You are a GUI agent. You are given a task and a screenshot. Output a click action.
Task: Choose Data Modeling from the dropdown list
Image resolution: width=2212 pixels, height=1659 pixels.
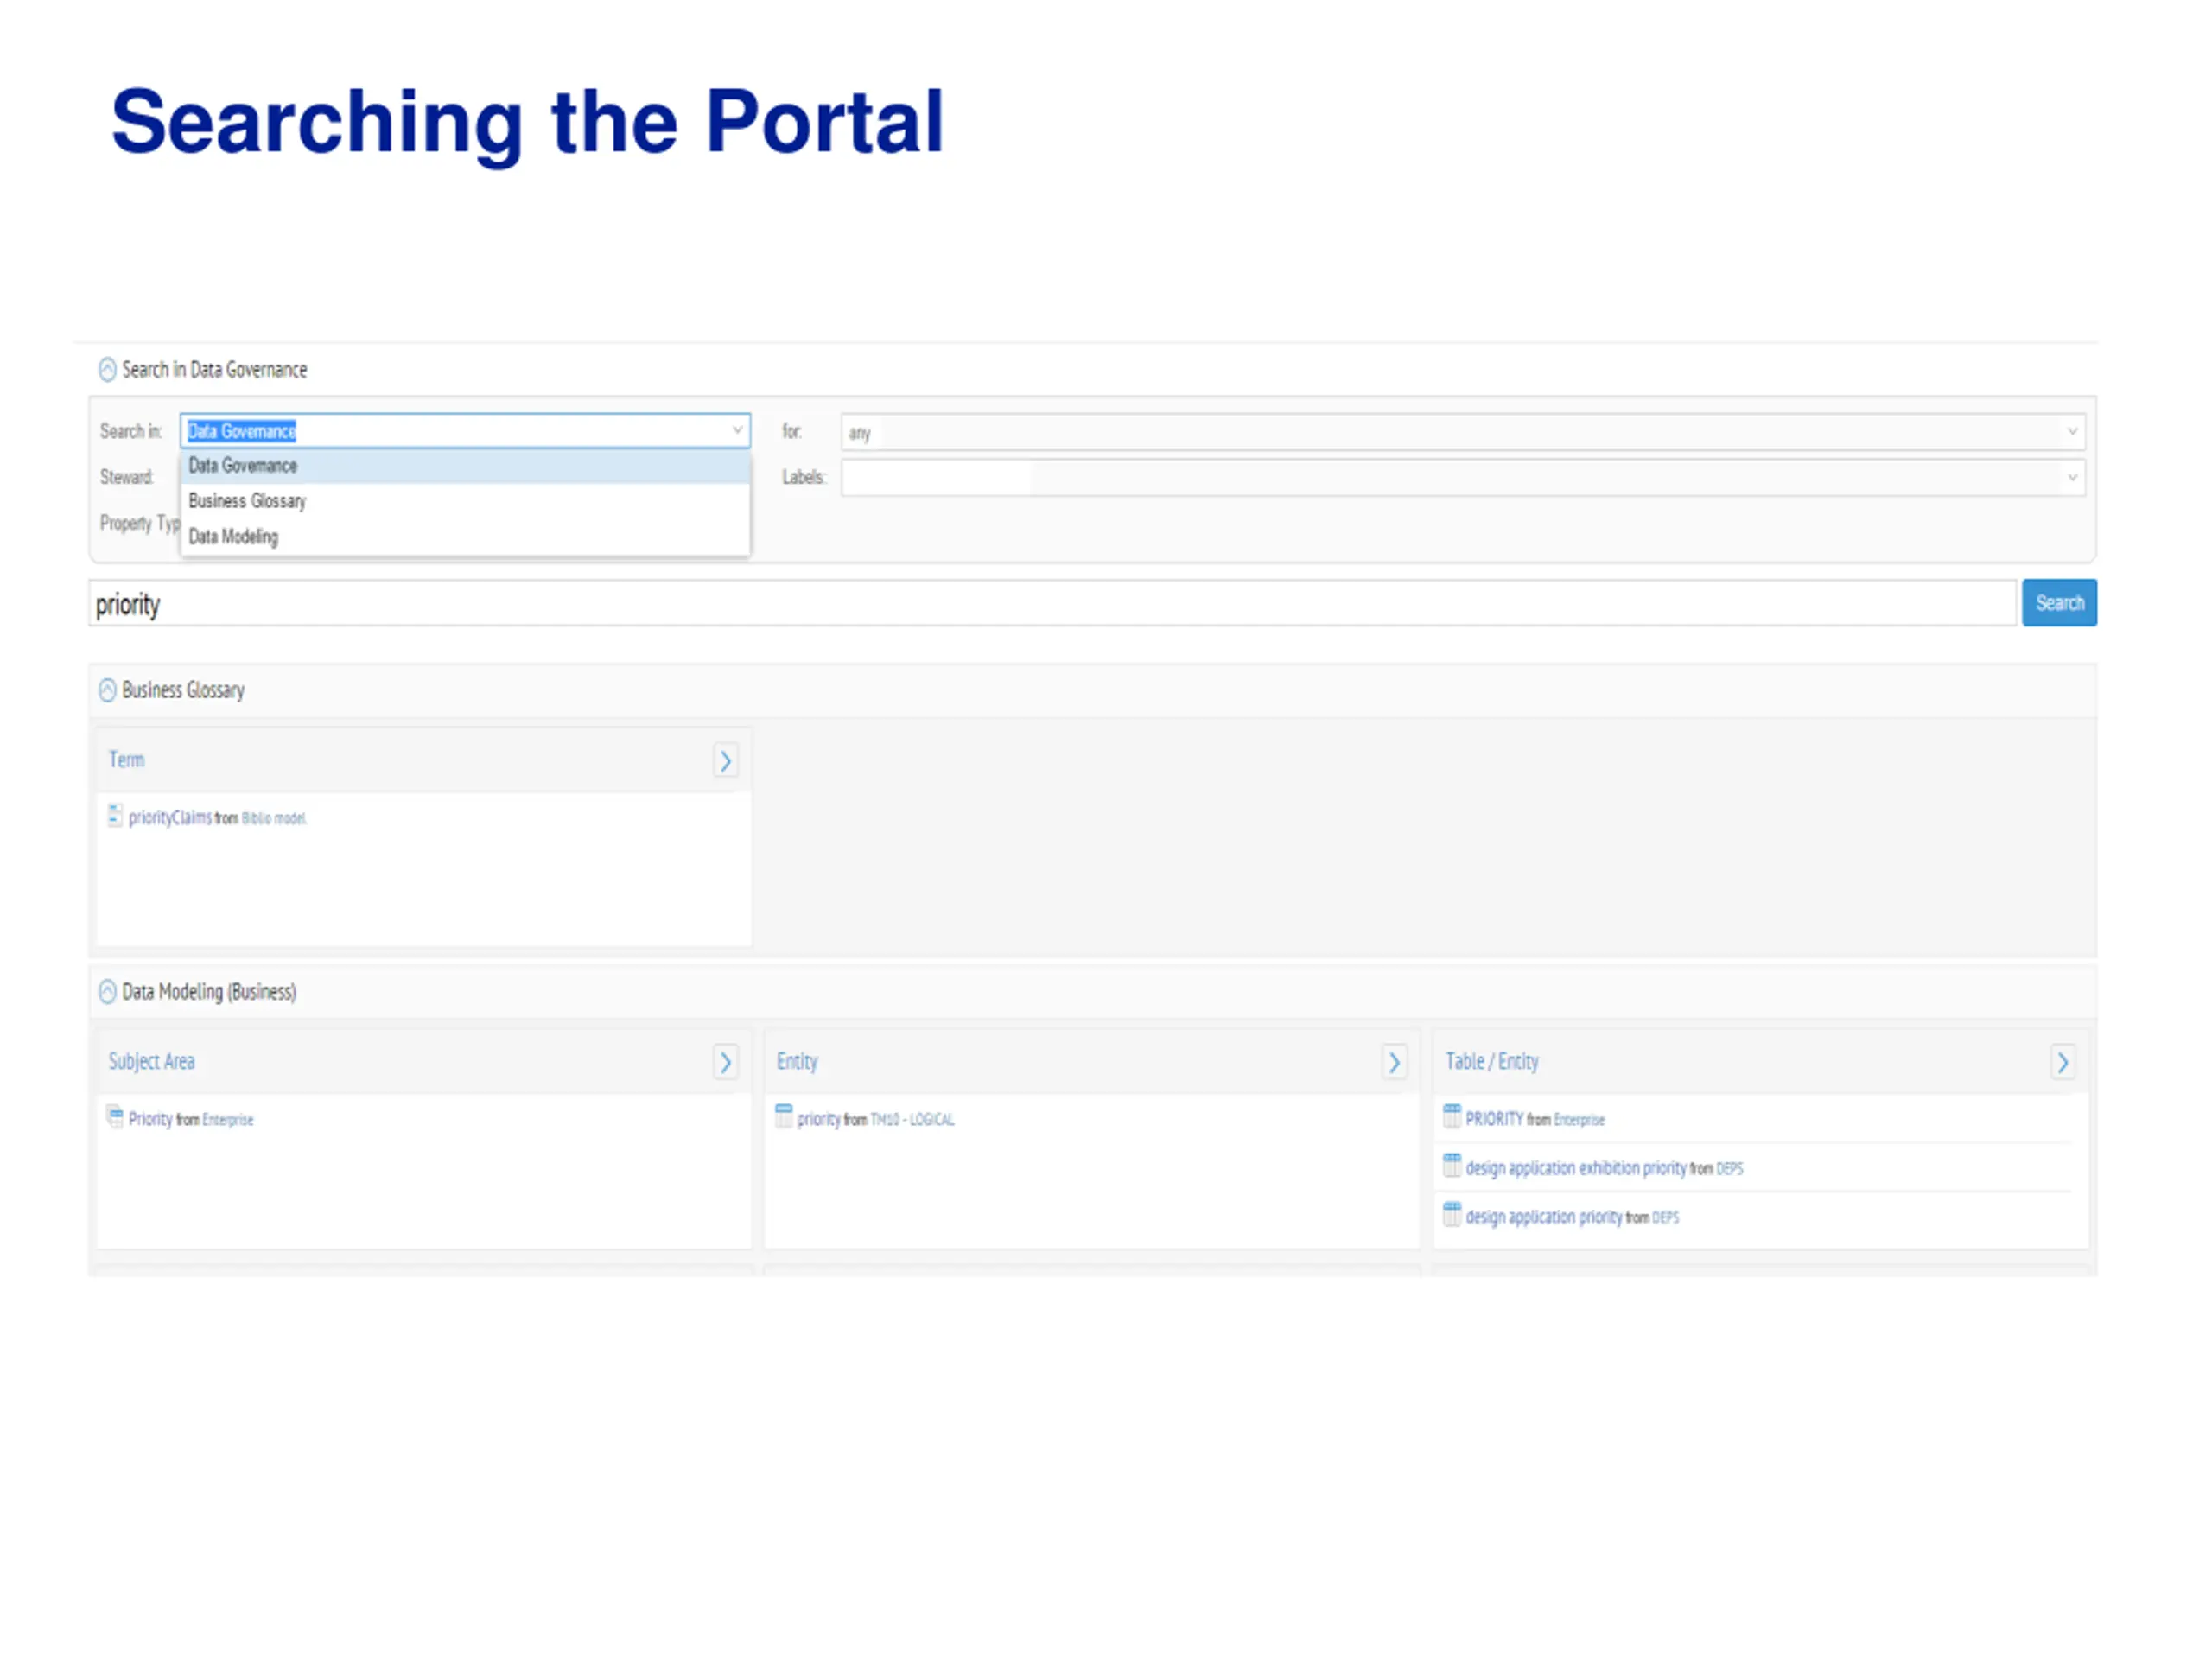coord(465,537)
